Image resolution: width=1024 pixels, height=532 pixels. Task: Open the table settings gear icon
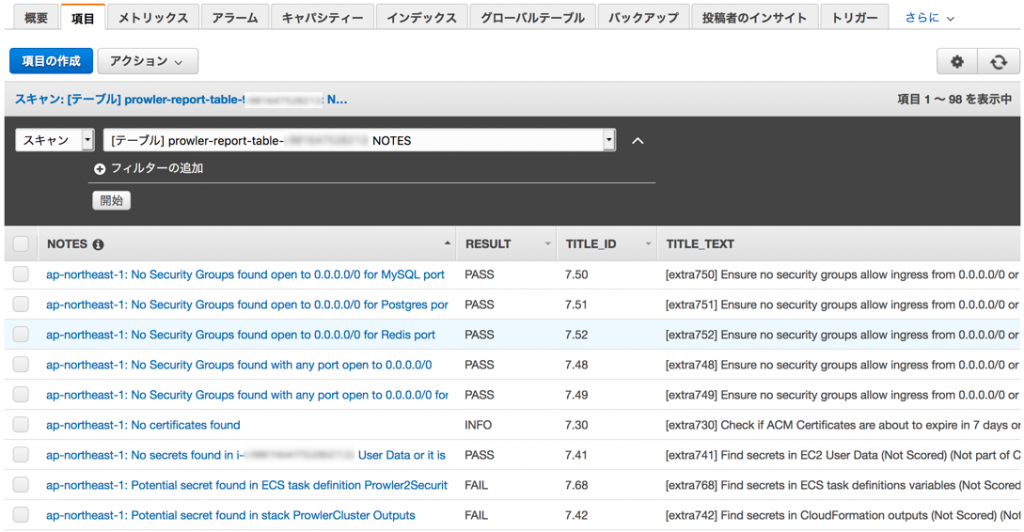click(957, 62)
